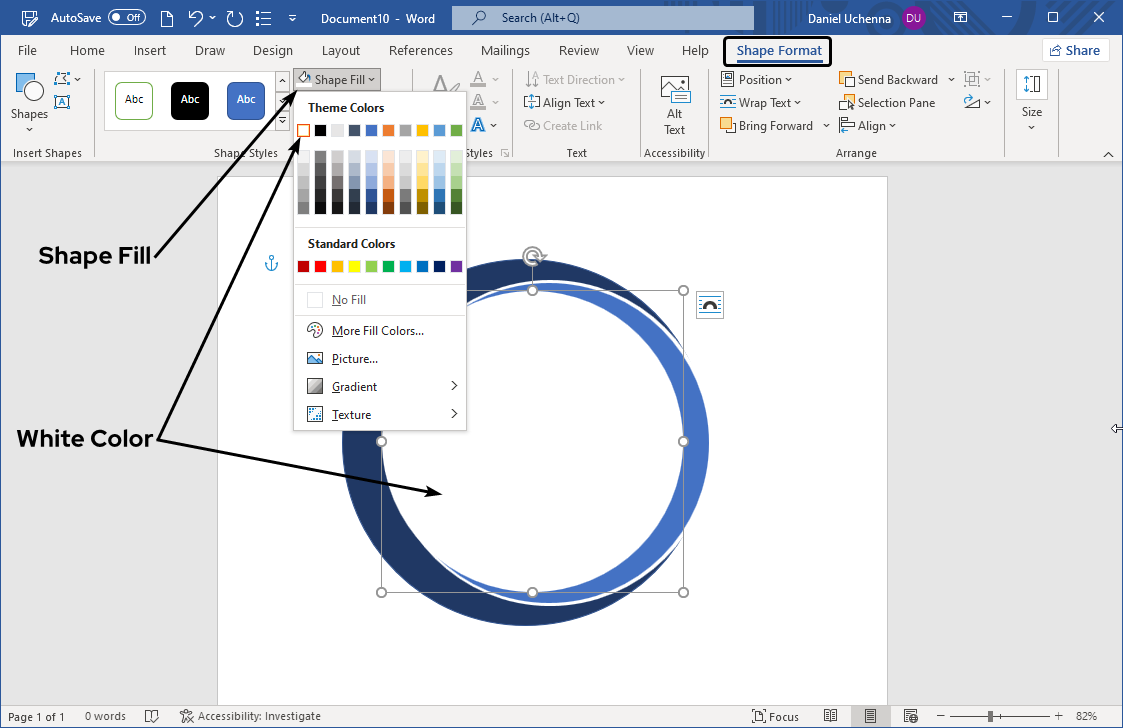Open the Wrap Text dropdown
Screen dimensions: 1123x728
(760, 103)
